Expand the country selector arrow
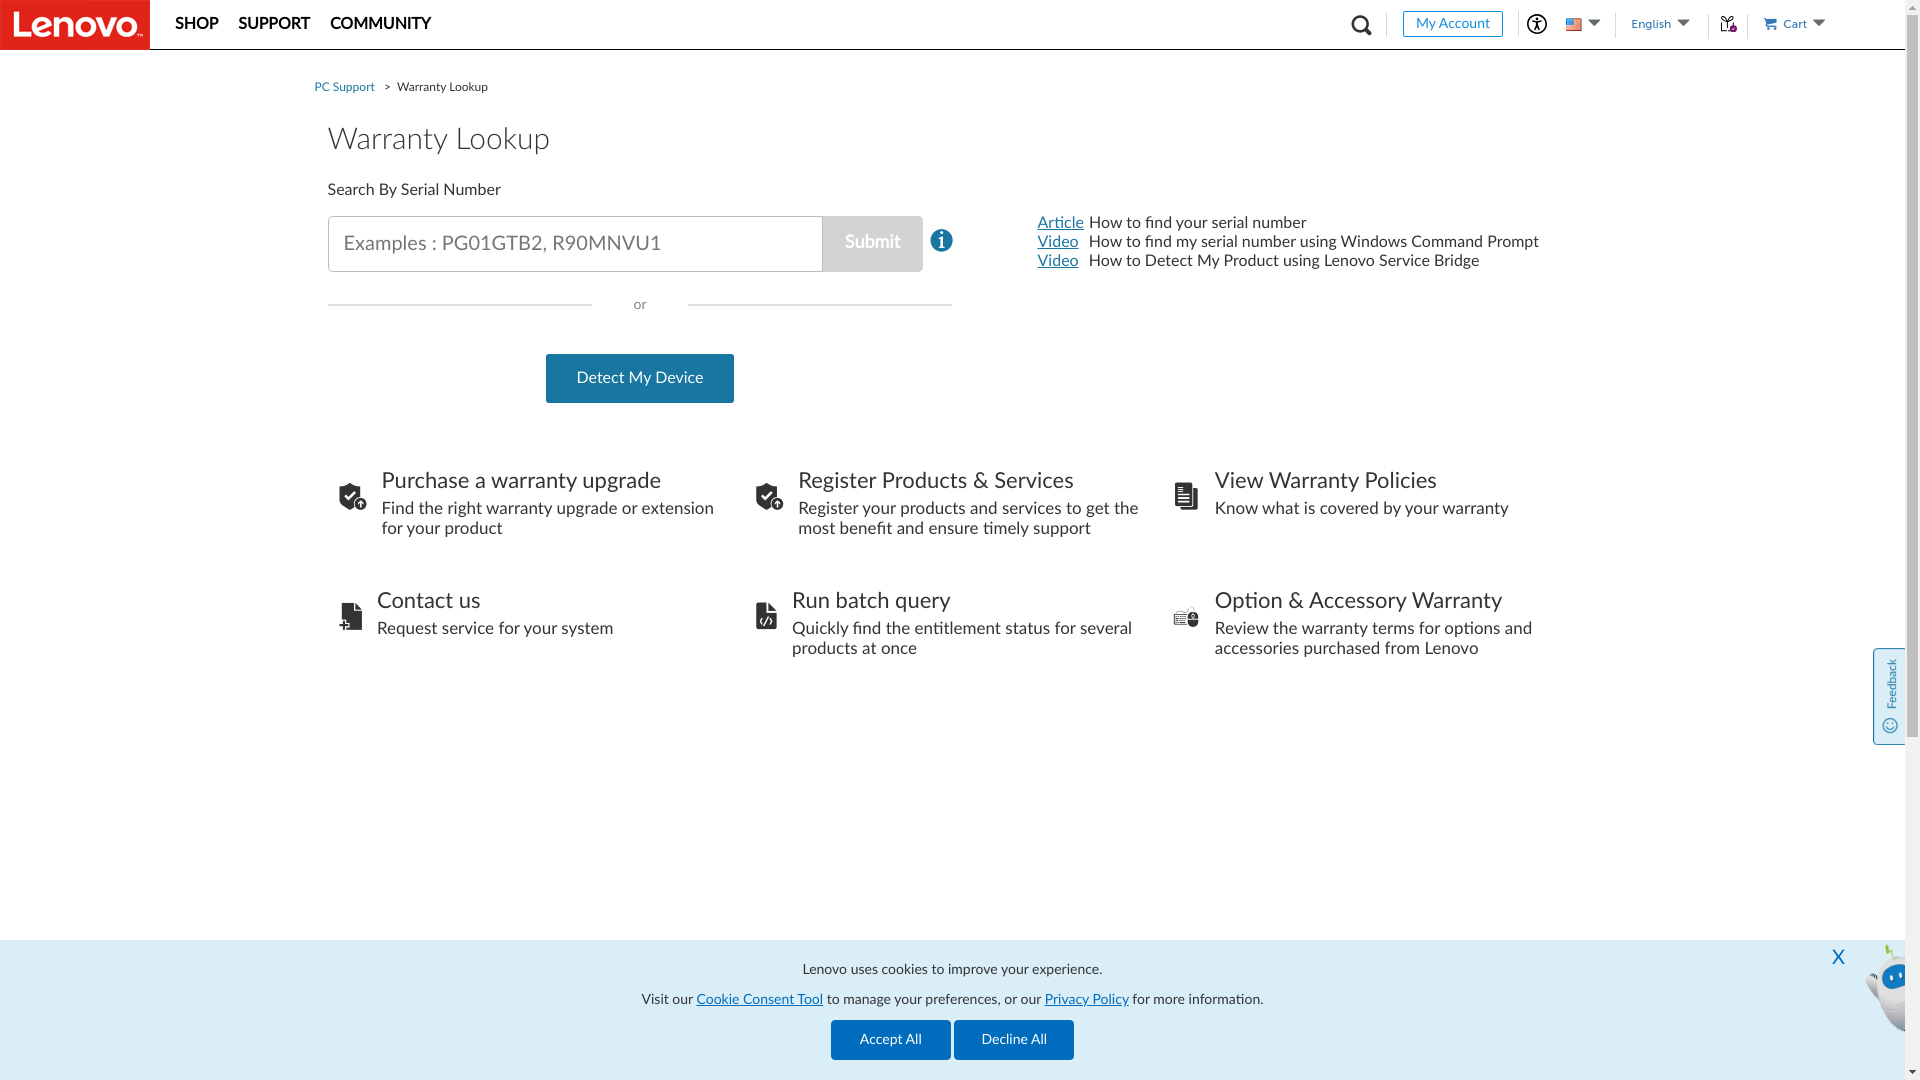1920x1080 pixels. pos(1594,23)
